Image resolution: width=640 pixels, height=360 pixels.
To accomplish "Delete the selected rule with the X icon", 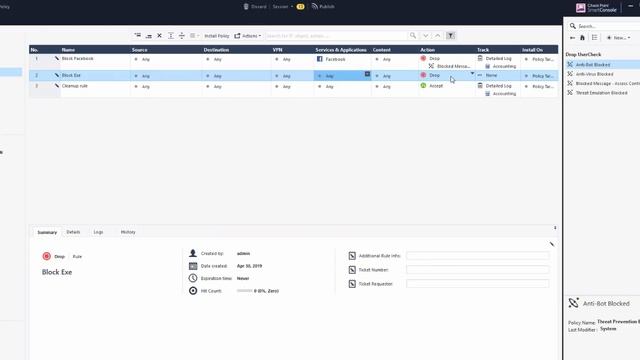I will click(x=160, y=36).
